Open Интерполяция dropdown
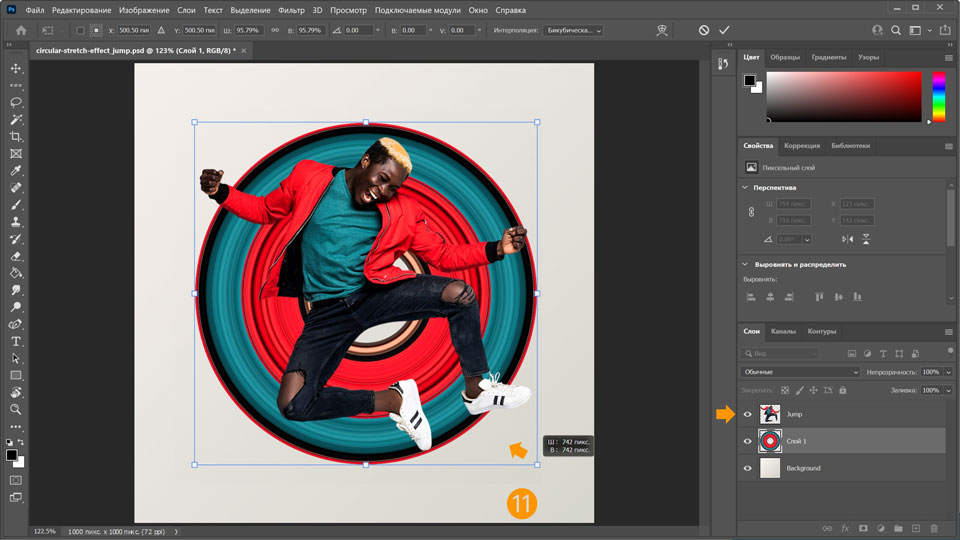 pyautogui.click(x=572, y=30)
